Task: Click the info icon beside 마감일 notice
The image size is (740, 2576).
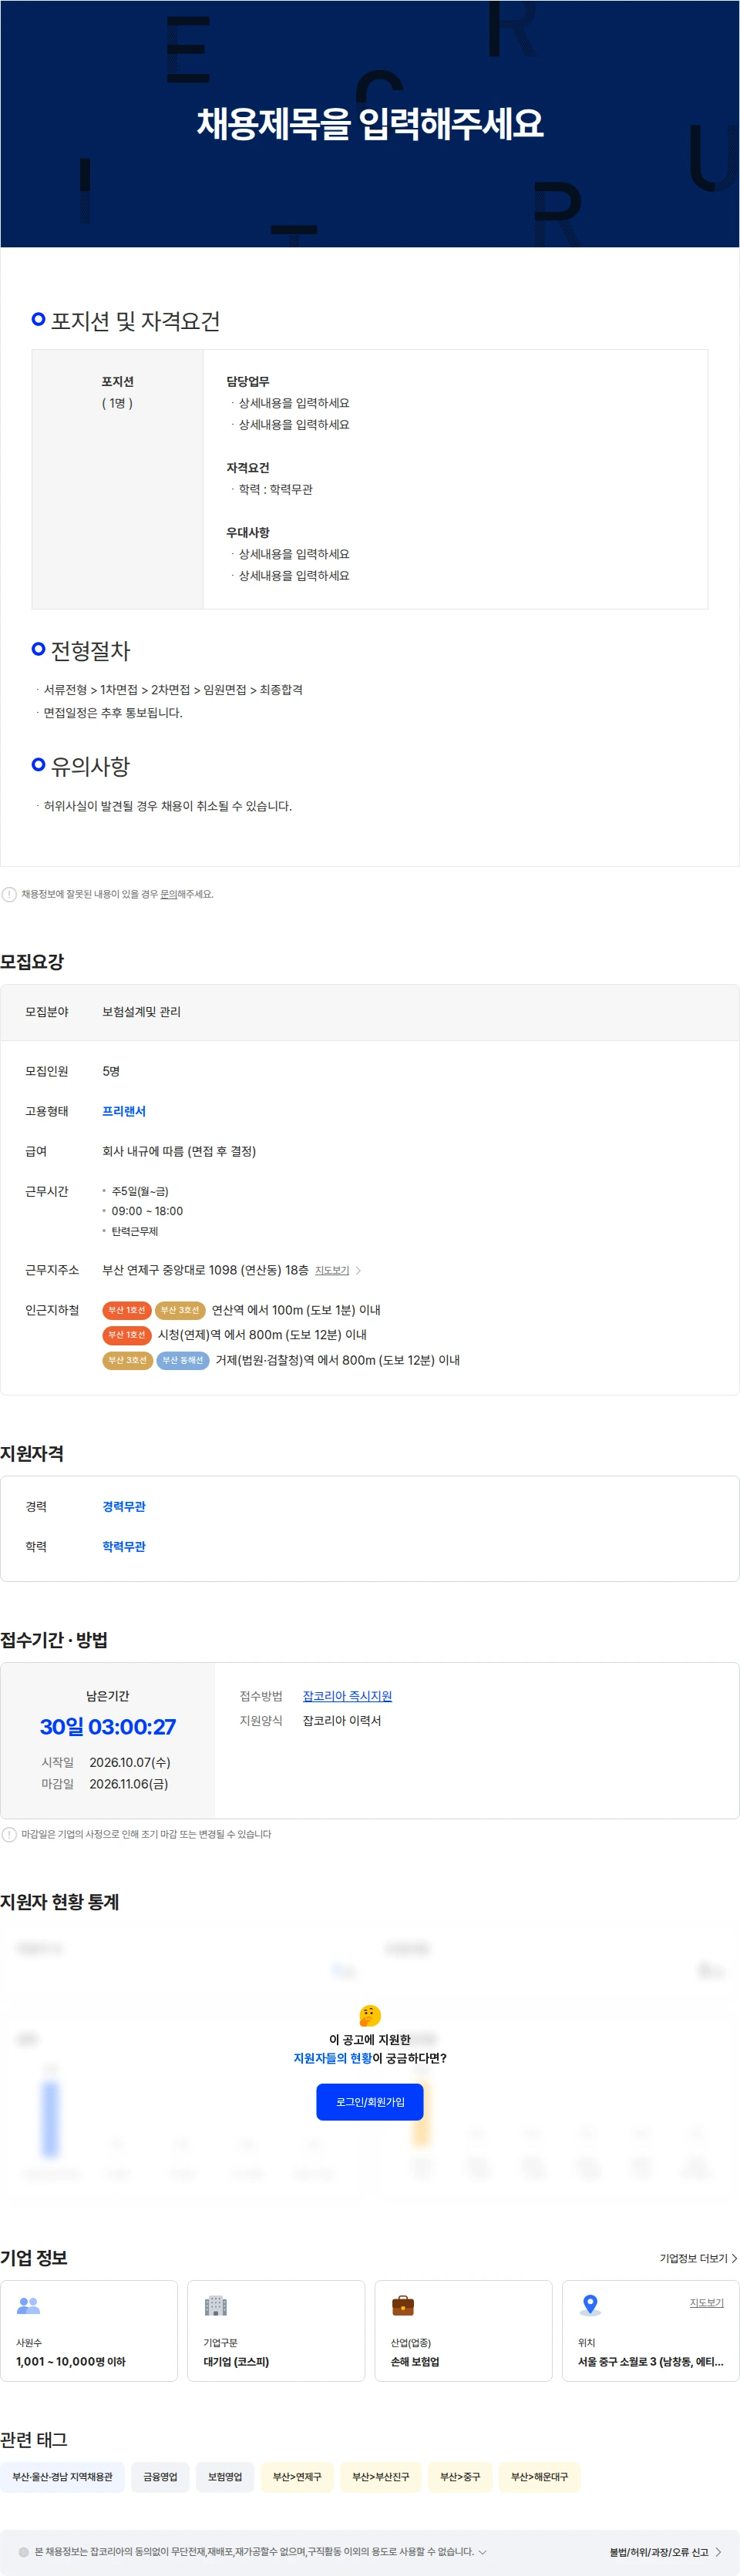Action: [x=9, y=1834]
